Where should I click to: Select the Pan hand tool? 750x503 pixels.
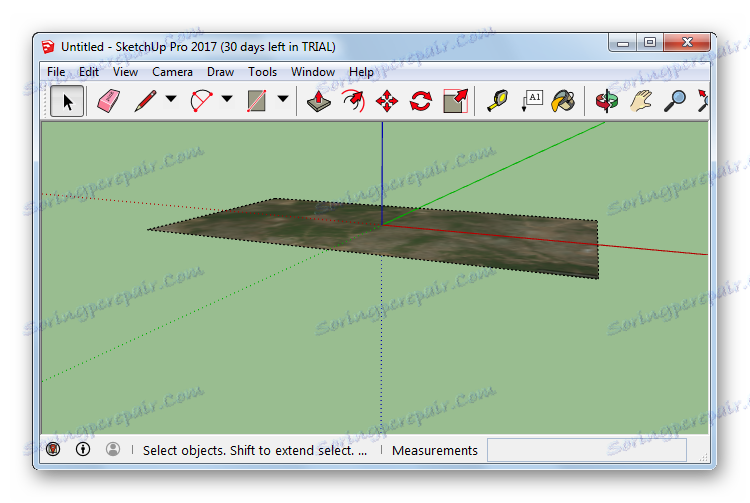(x=641, y=101)
